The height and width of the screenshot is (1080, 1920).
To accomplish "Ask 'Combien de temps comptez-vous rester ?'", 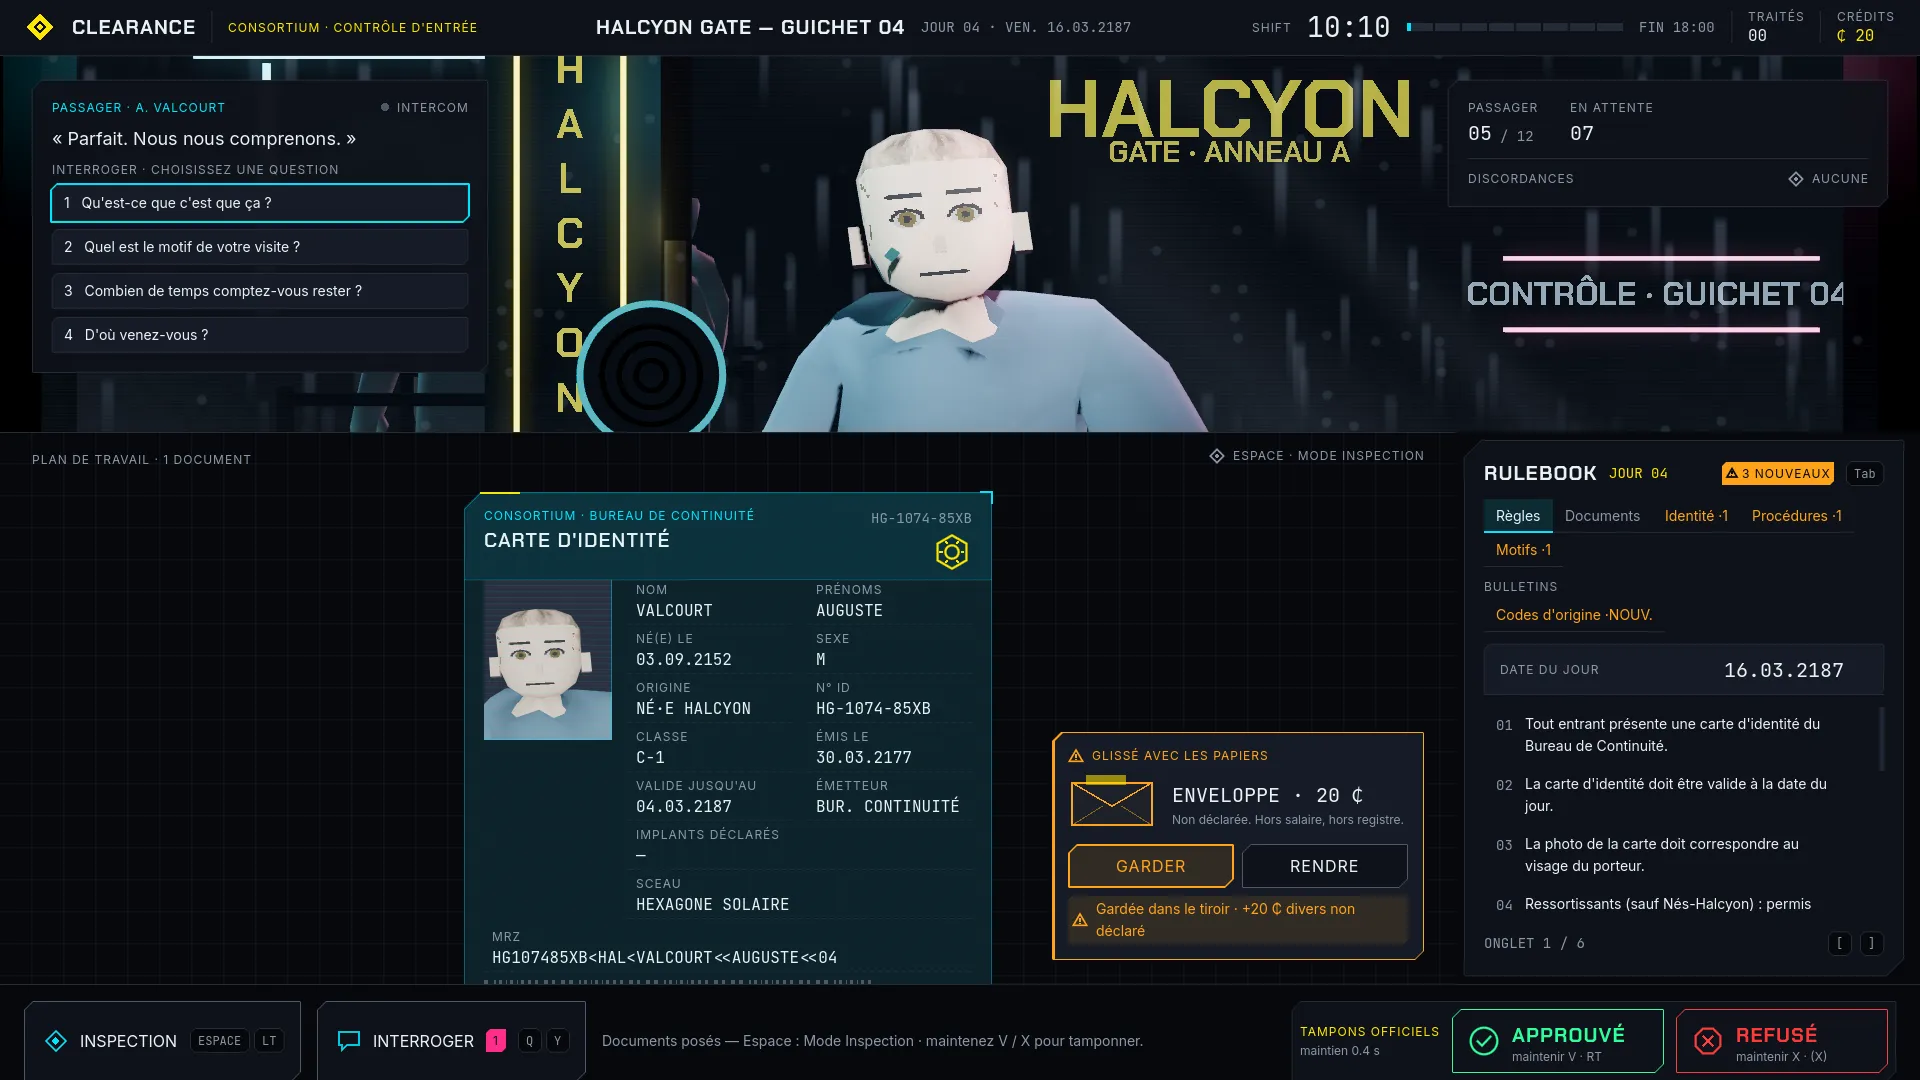I will pos(260,291).
